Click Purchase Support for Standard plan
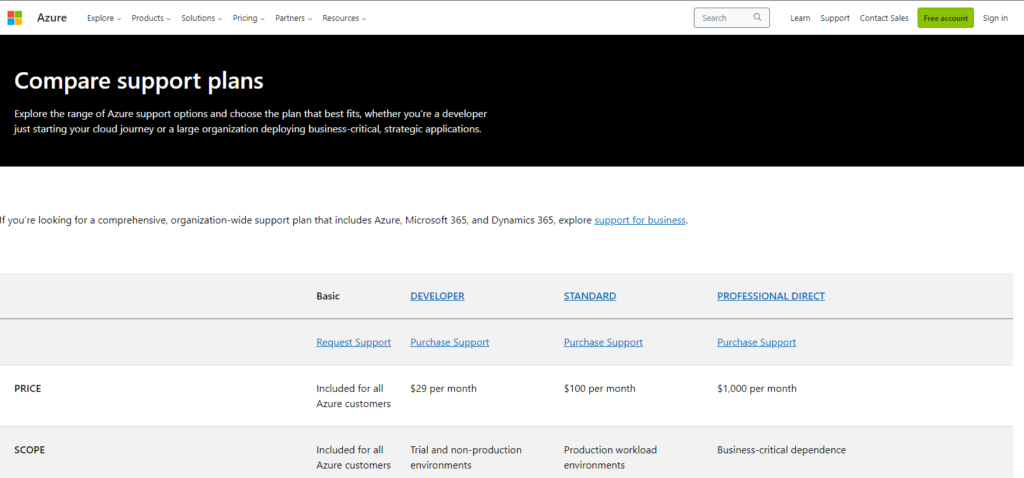Viewport: 1024px width, 478px height. pyautogui.click(x=603, y=342)
